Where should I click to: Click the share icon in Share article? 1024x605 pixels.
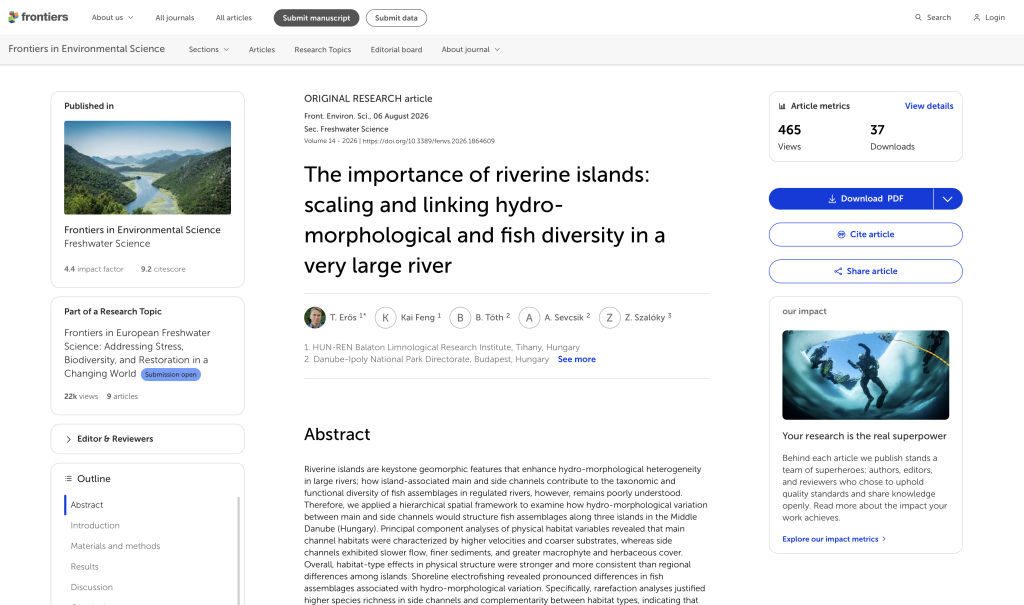pos(838,271)
